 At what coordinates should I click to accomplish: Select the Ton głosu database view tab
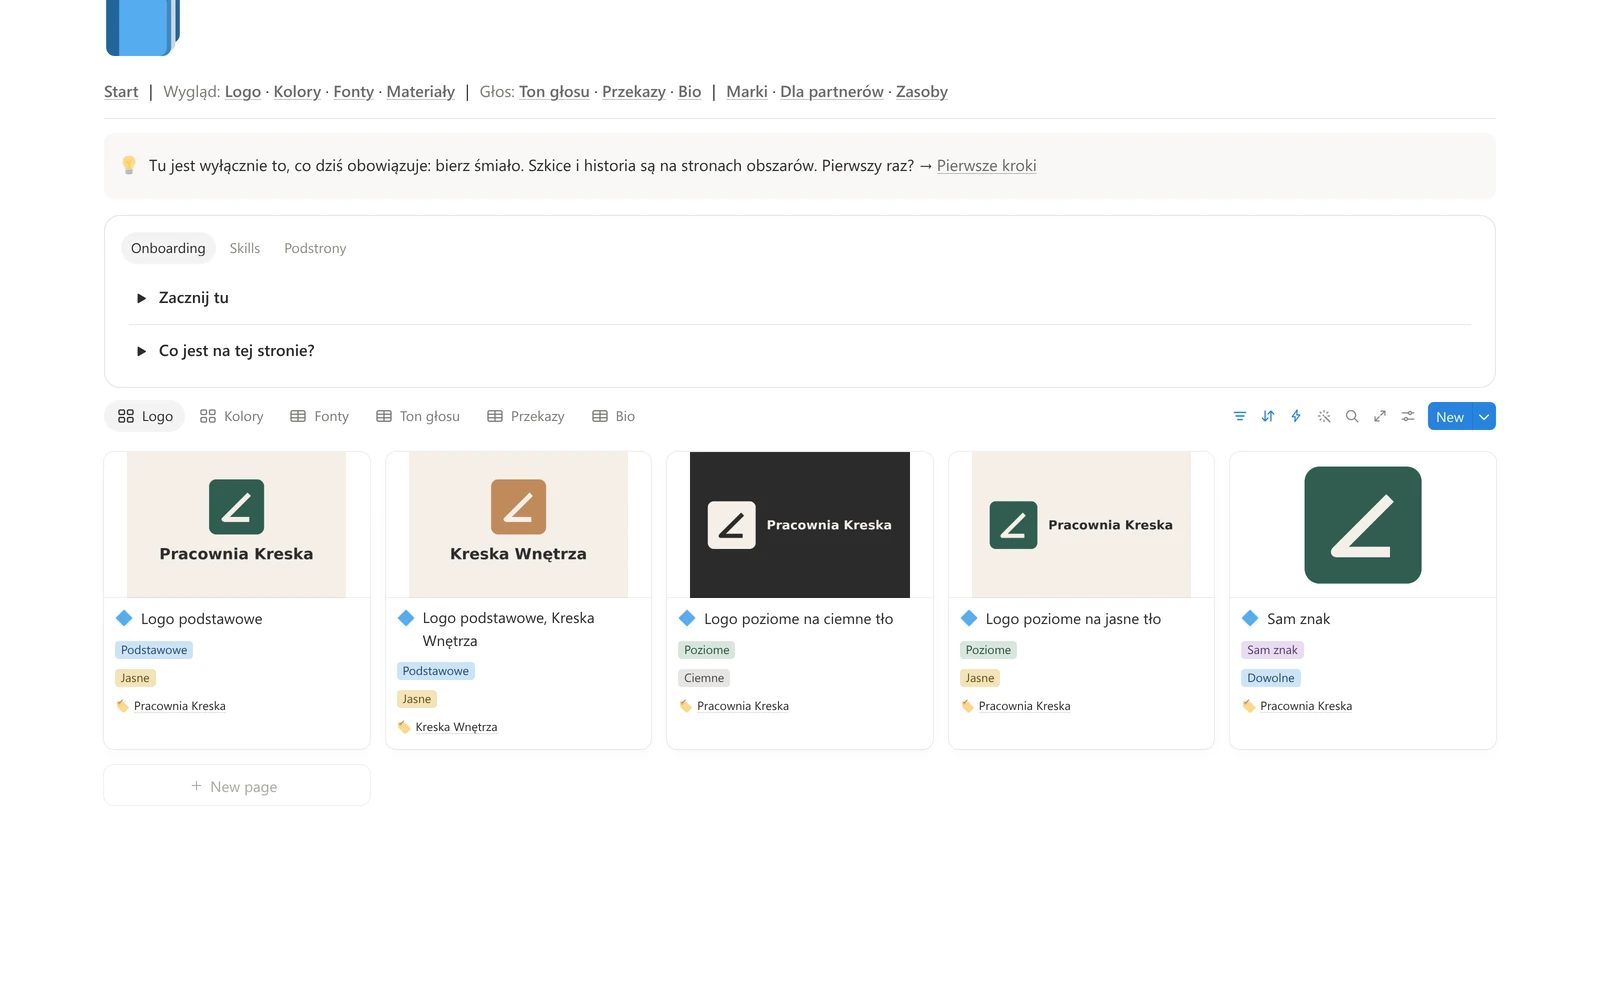click(x=418, y=416)
